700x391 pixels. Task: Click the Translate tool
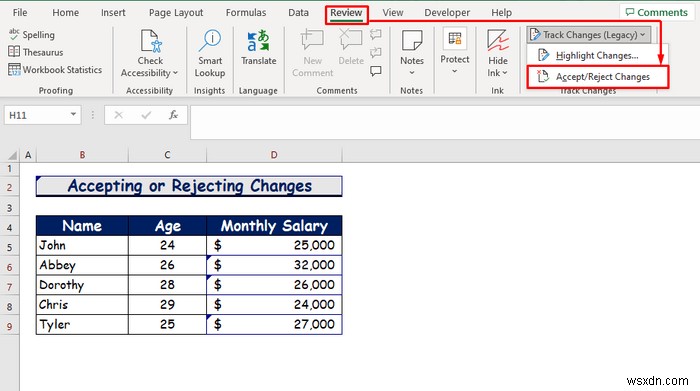pos(258,48)
